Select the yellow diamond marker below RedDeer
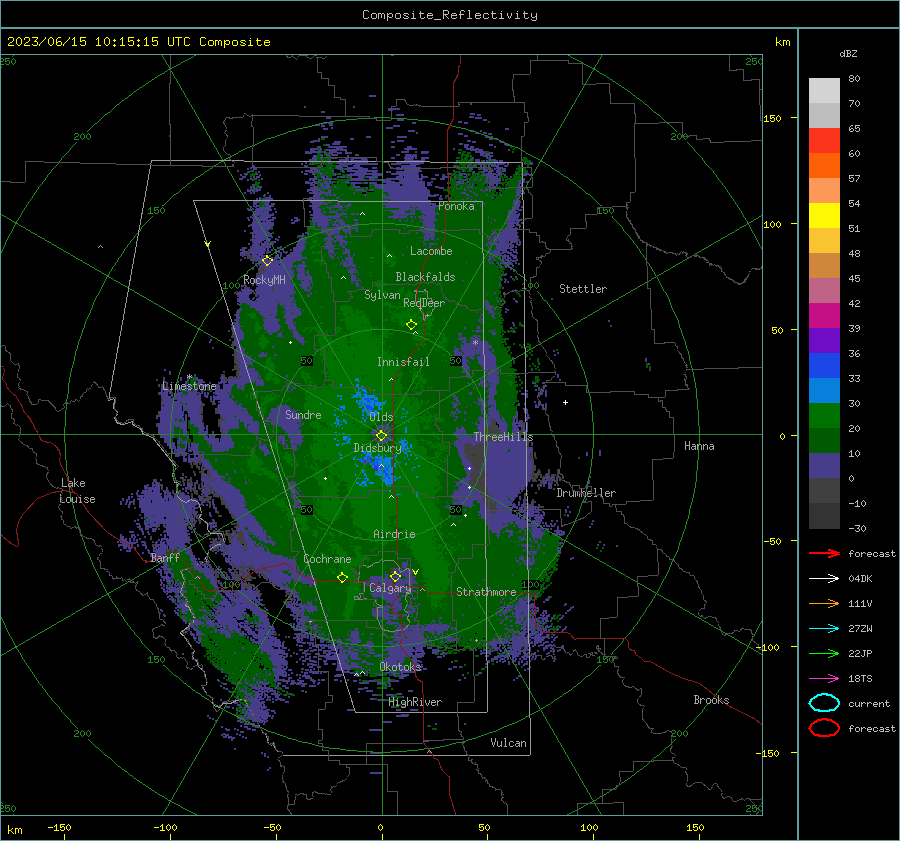 pos(411,325)
